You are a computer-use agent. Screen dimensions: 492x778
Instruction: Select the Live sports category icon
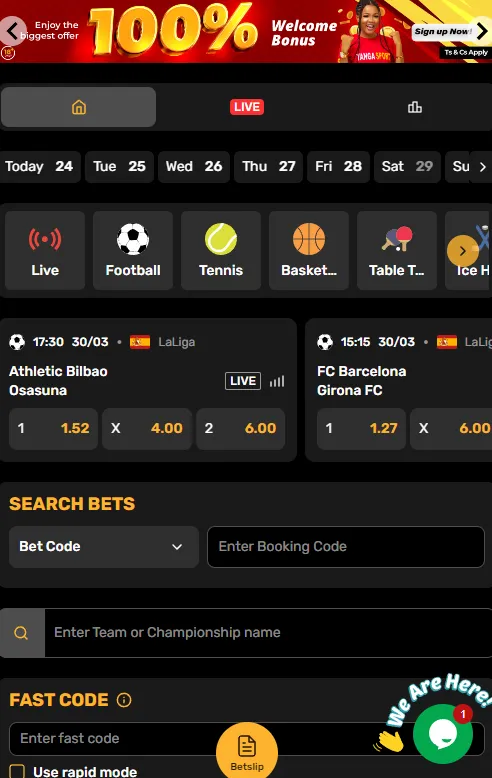[x=45, y=250]
